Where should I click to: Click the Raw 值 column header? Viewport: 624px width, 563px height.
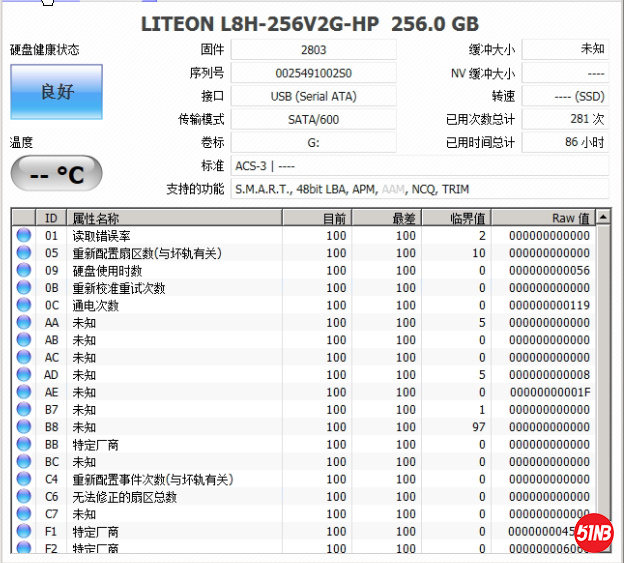tap(543, 218)
